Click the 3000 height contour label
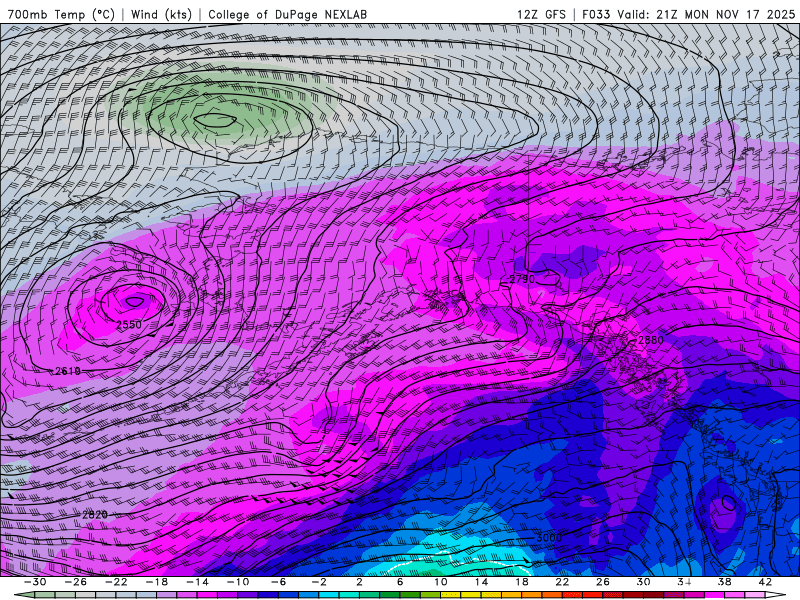 pos(549,538)
